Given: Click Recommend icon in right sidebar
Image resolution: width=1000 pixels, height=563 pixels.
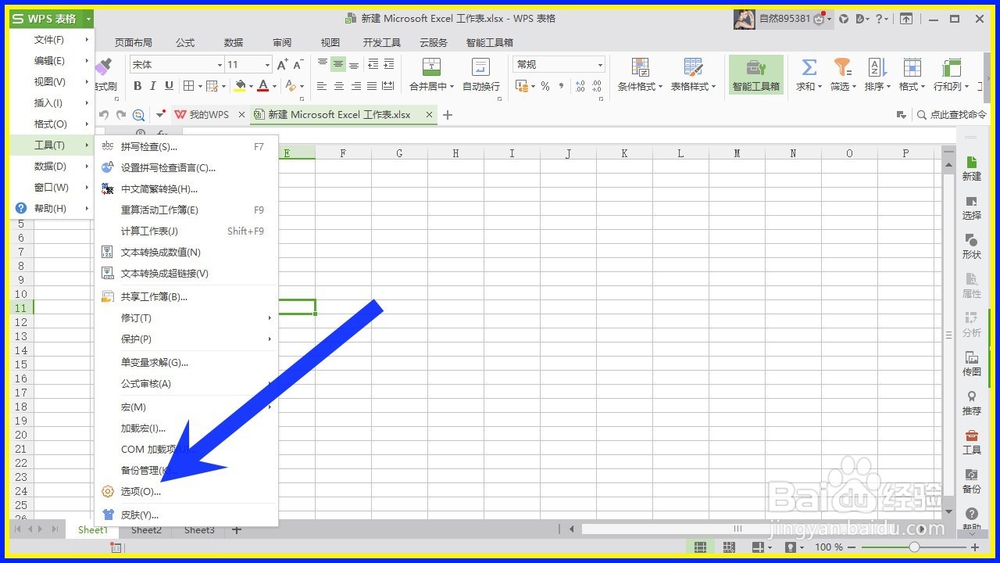Looking at the screenshot, I should click(971, 403).
